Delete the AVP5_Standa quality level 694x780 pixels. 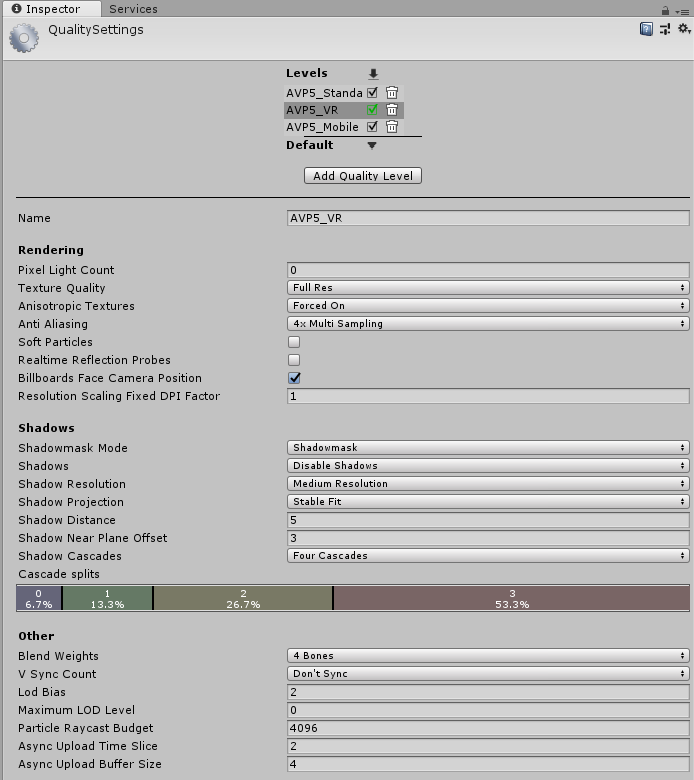coord(392,93)
